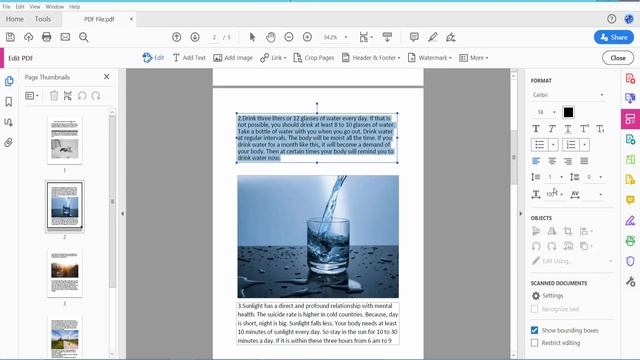Viewport: 640px width, 360px height.
Task: Apply subscript text style
Action: tap(600, 129)
